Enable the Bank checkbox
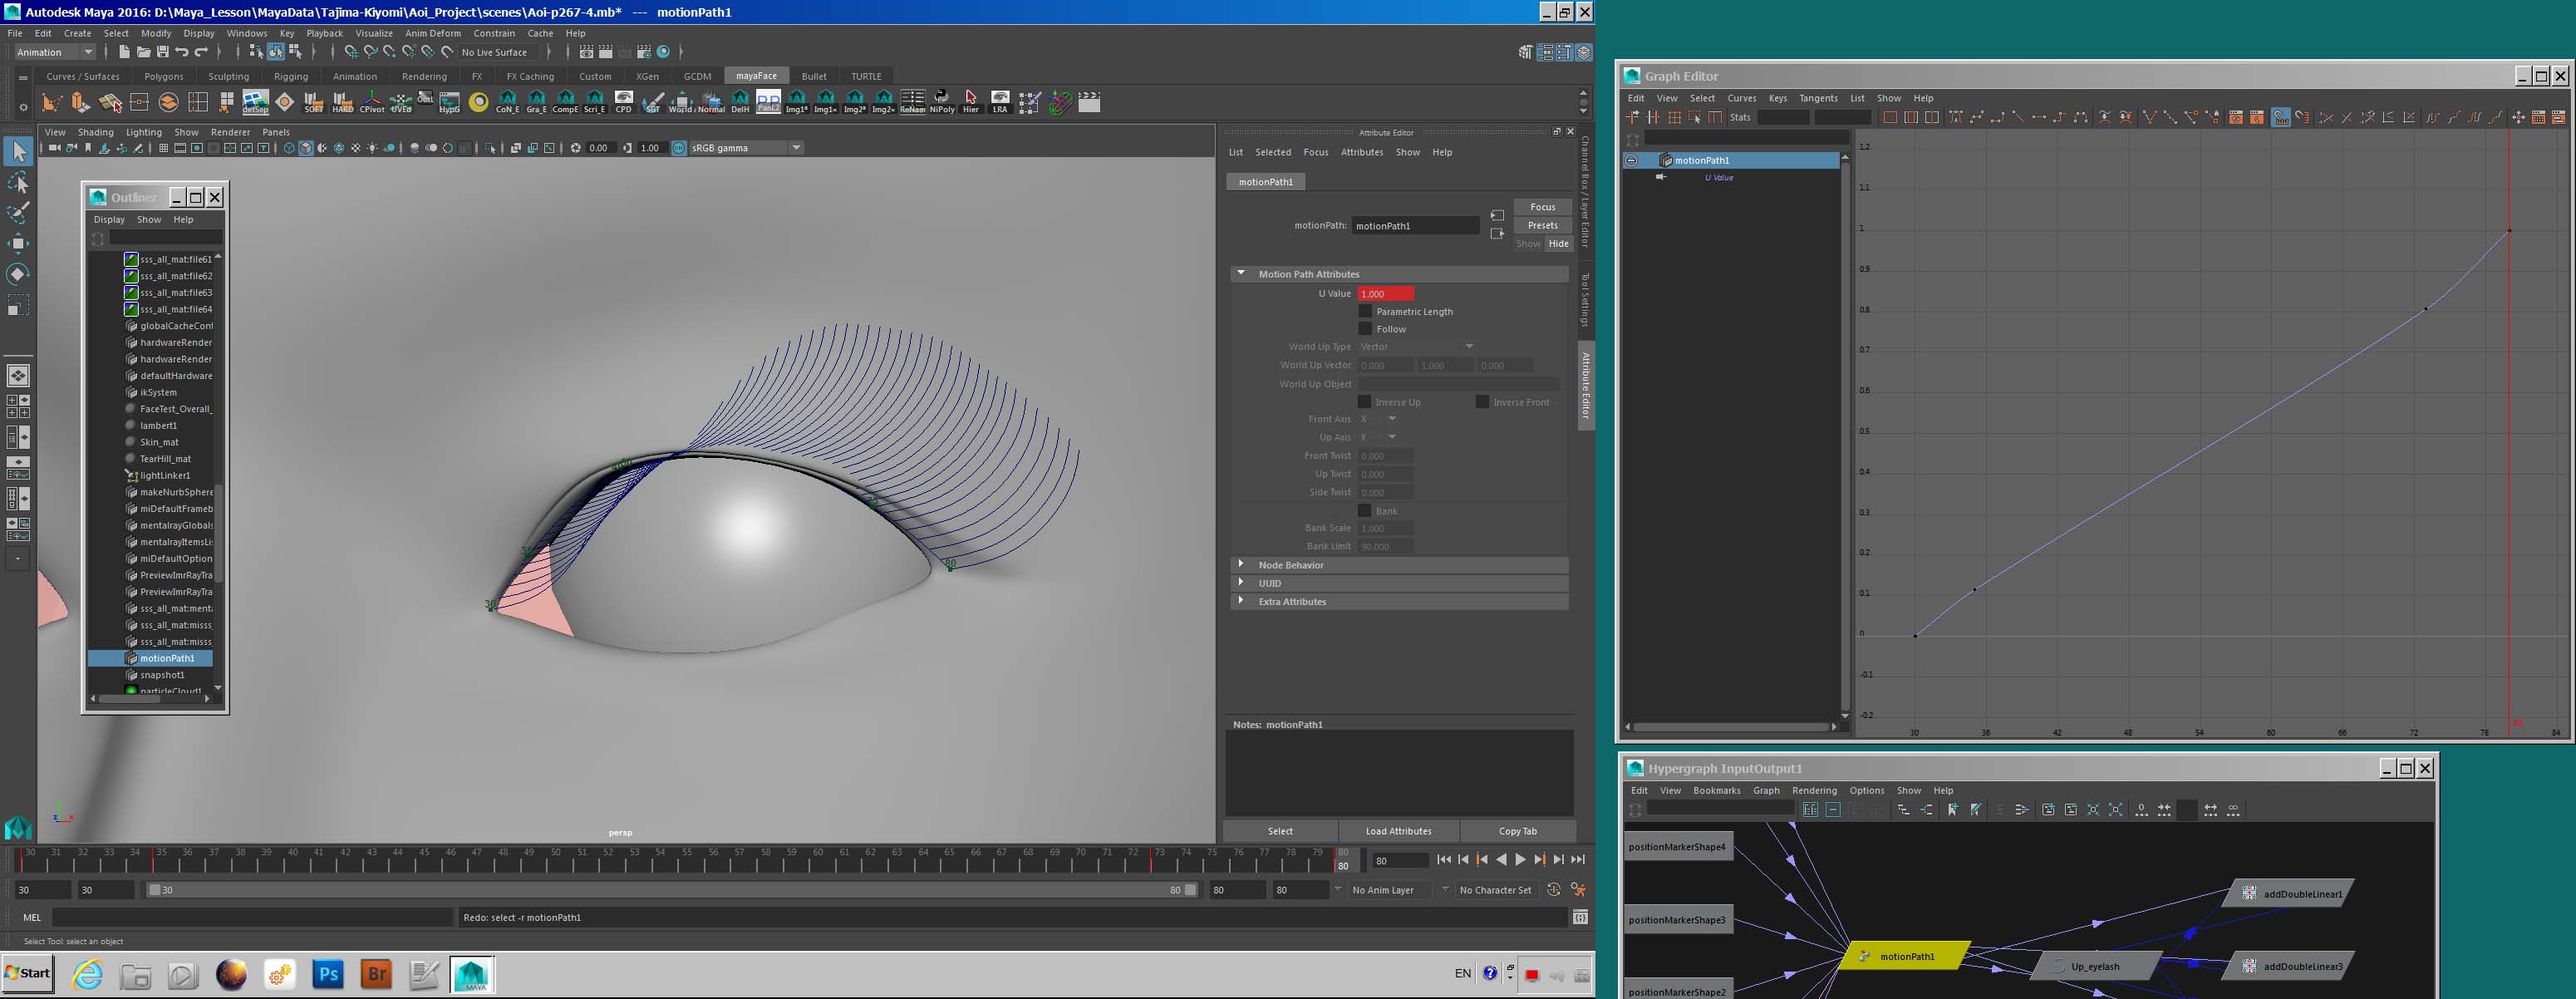Screen dimensions: 2576x999 (1365, 511)
